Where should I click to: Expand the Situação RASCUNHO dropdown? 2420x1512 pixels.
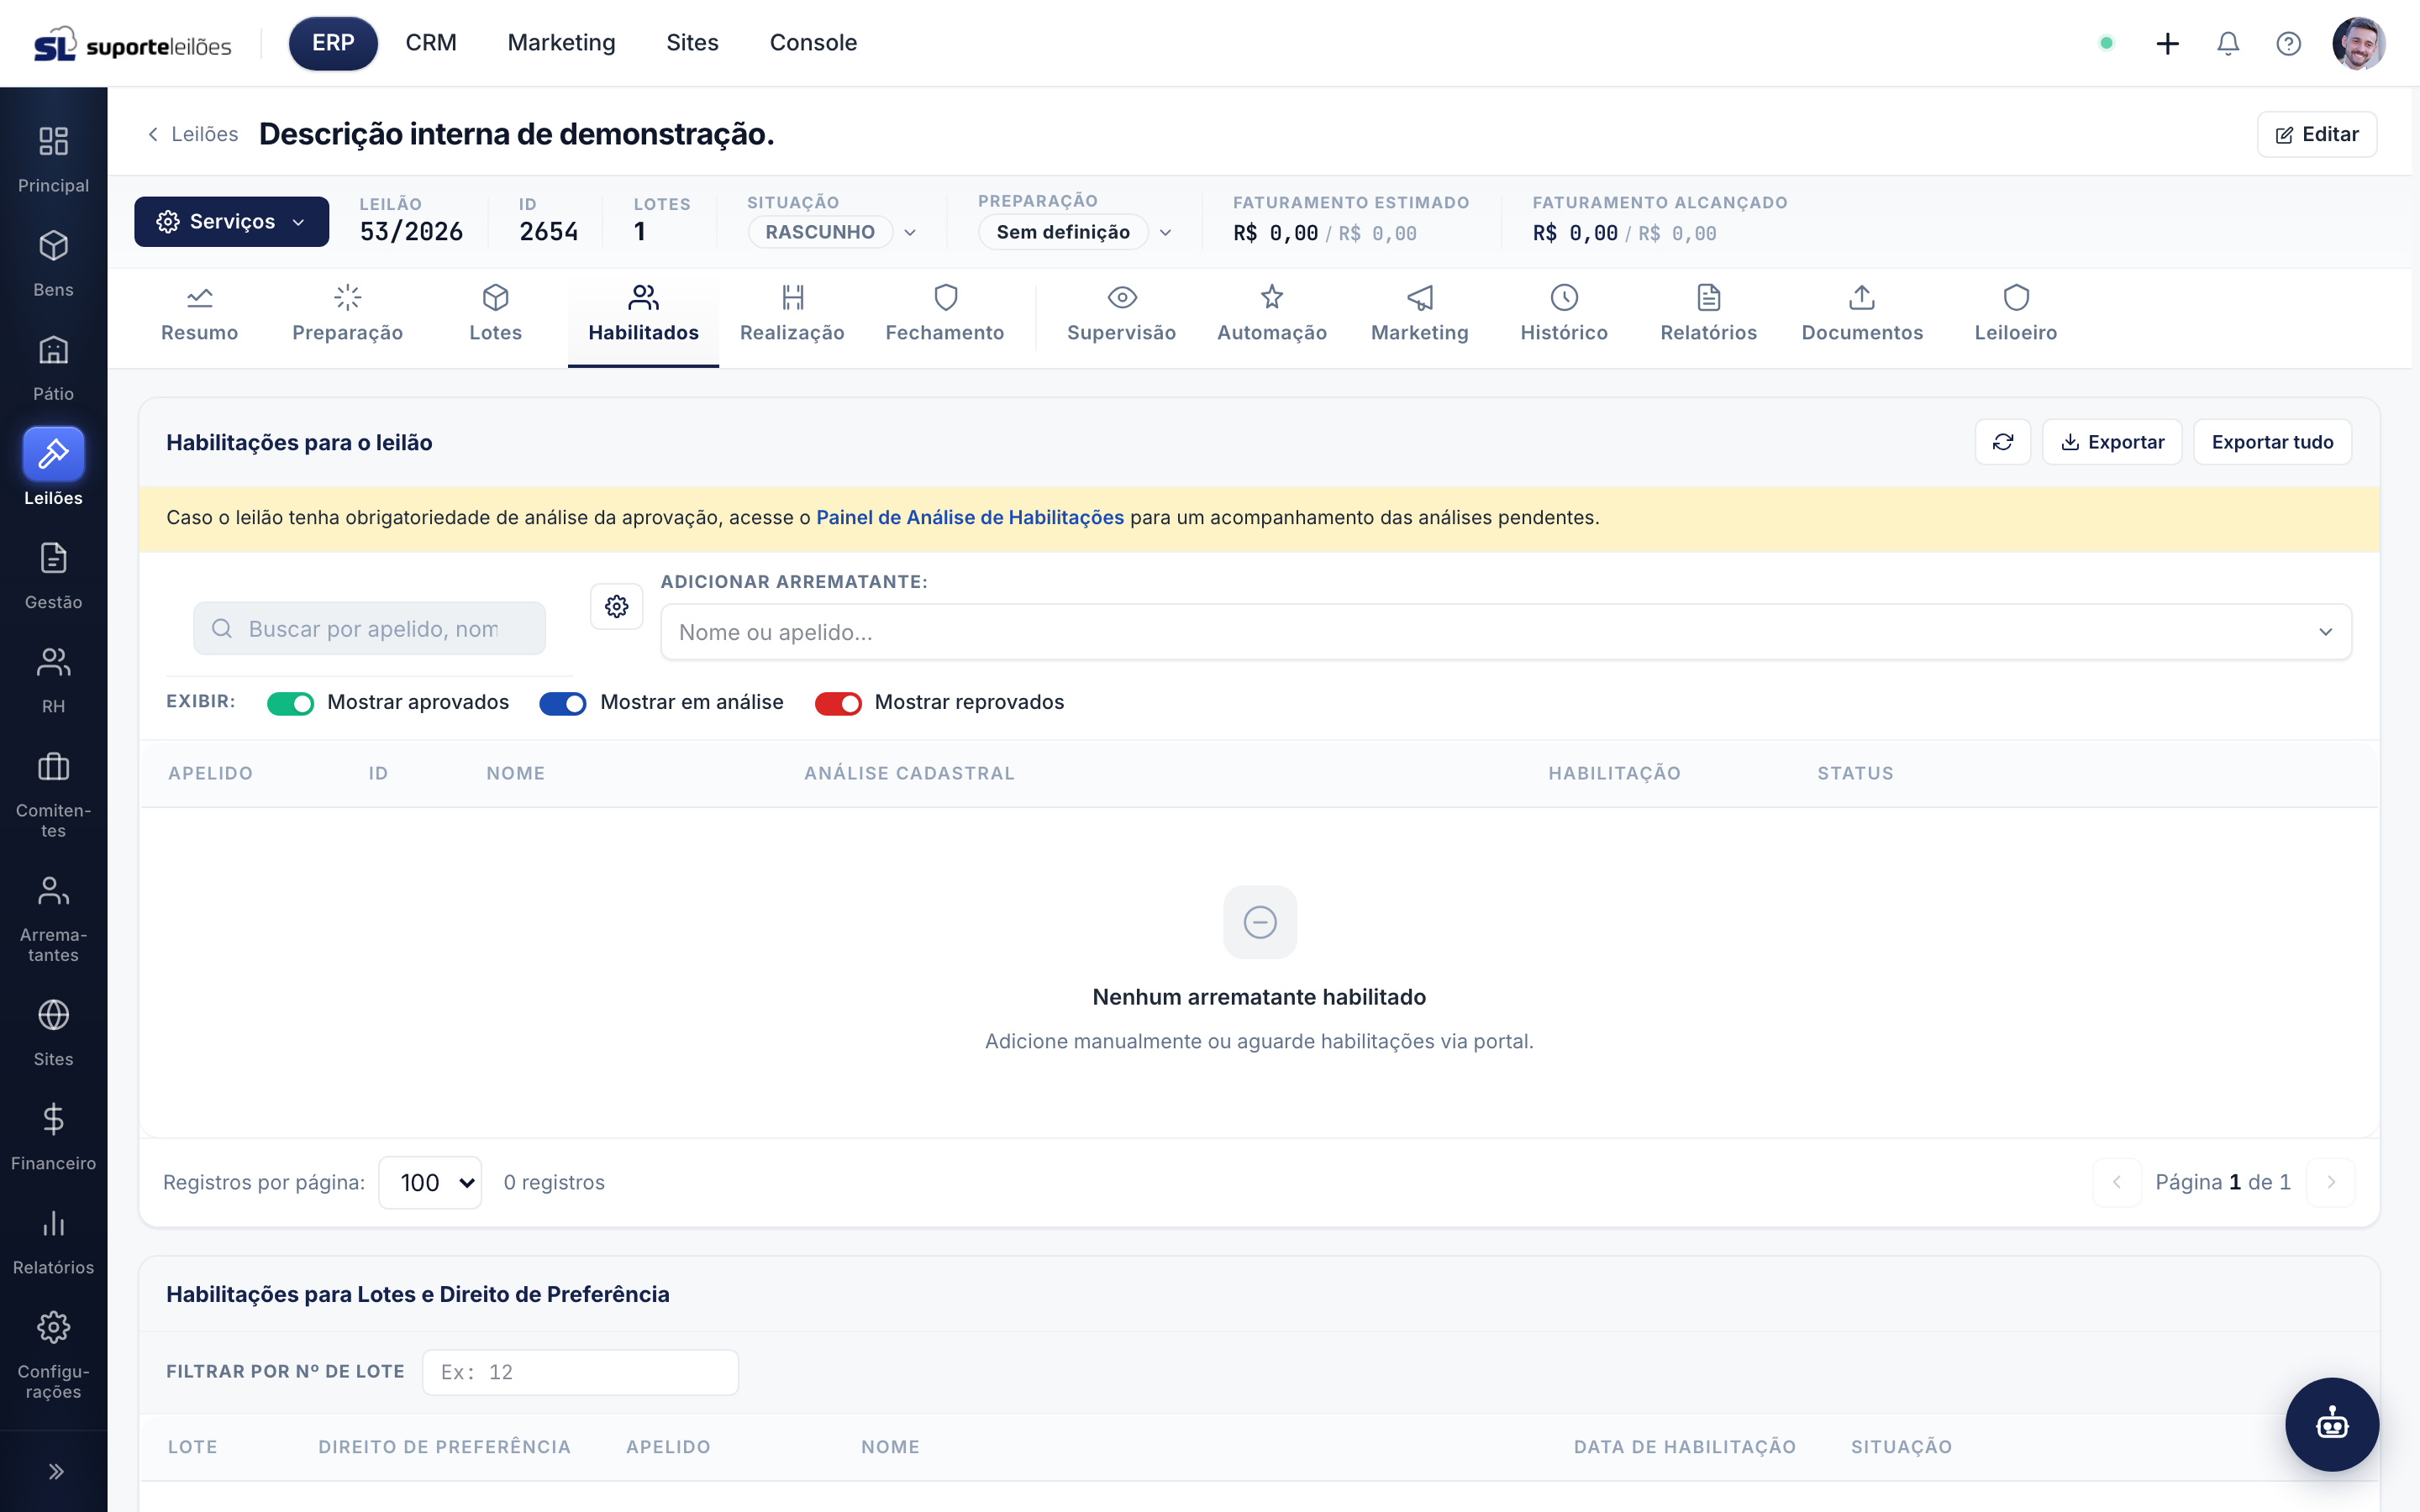[832, 232]
